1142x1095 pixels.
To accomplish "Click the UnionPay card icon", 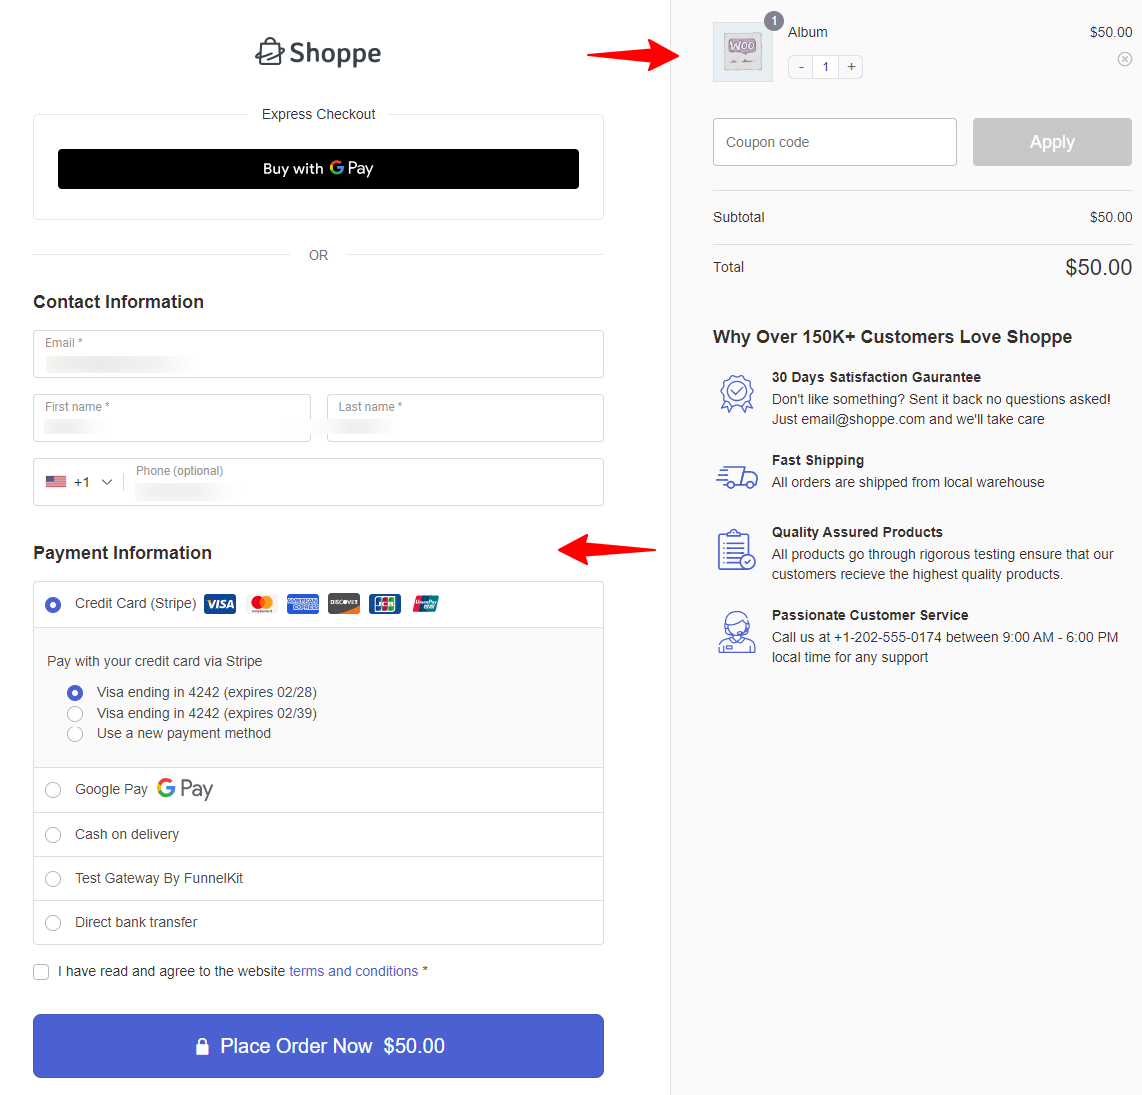I will coord(426,604).
